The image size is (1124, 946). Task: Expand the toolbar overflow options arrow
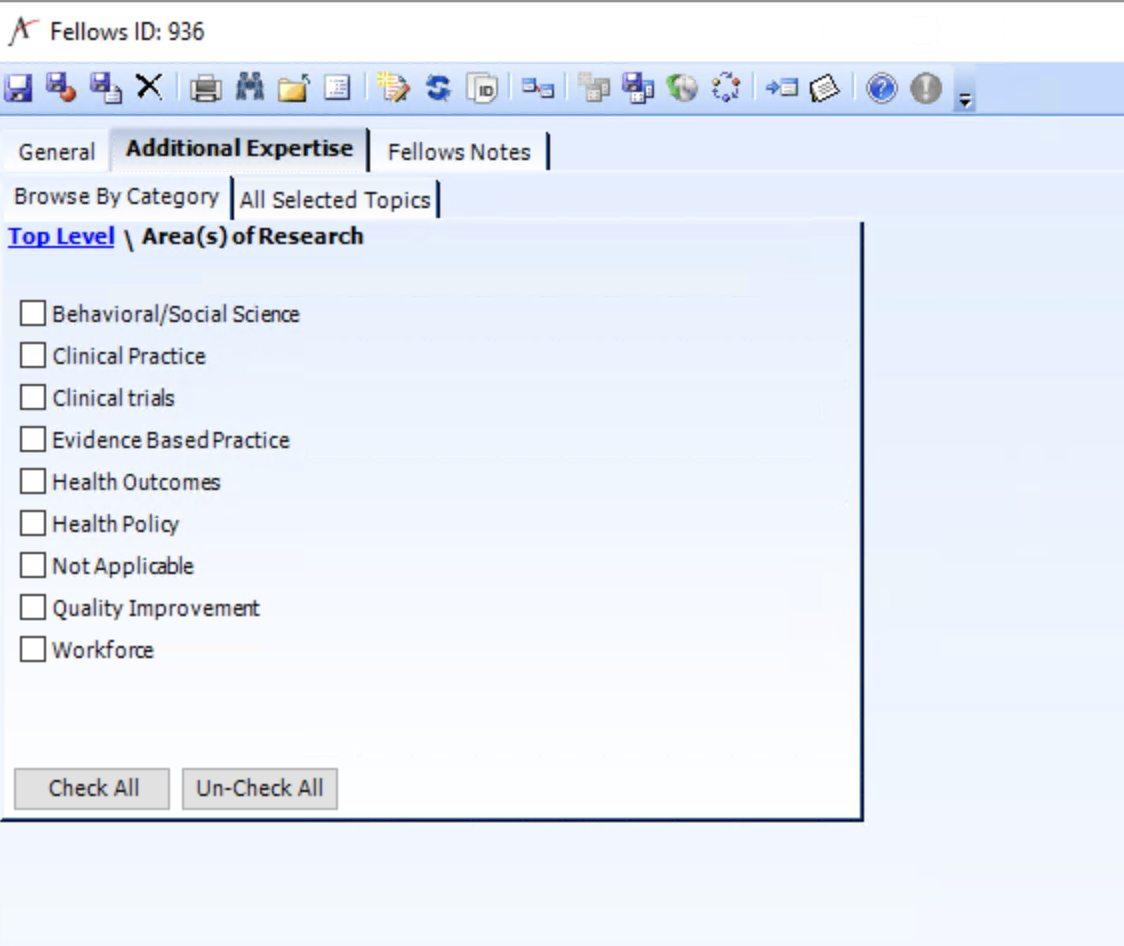tap(965, 99)
